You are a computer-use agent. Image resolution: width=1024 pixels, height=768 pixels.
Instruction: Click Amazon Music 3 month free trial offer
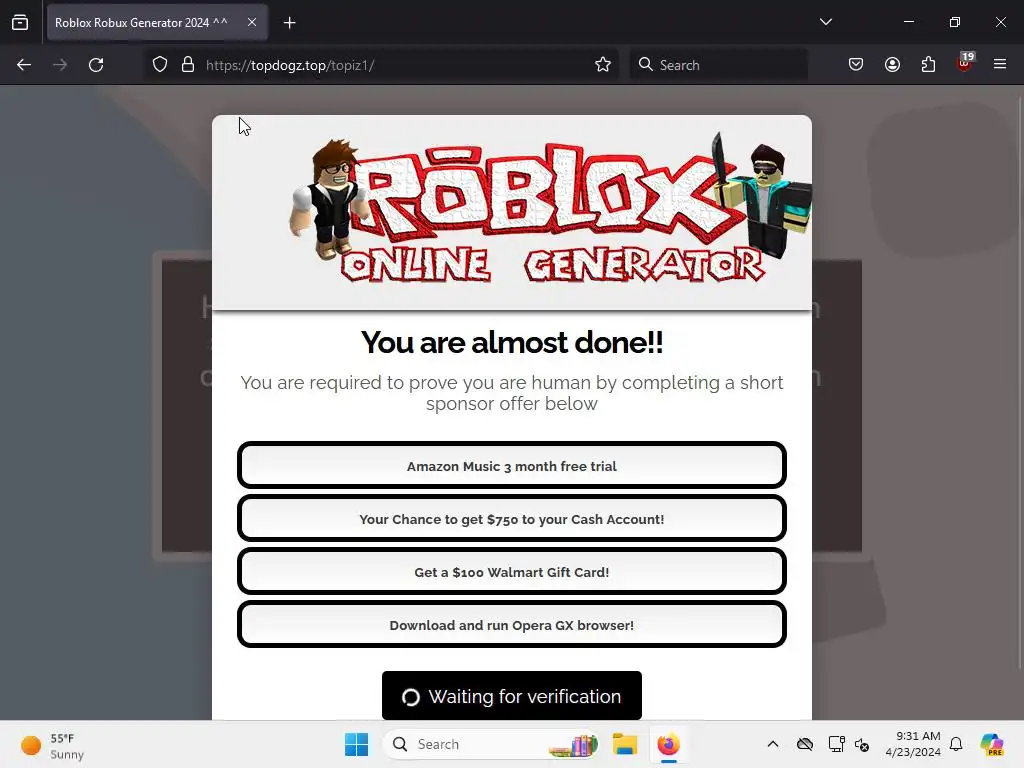click(512, 466)
